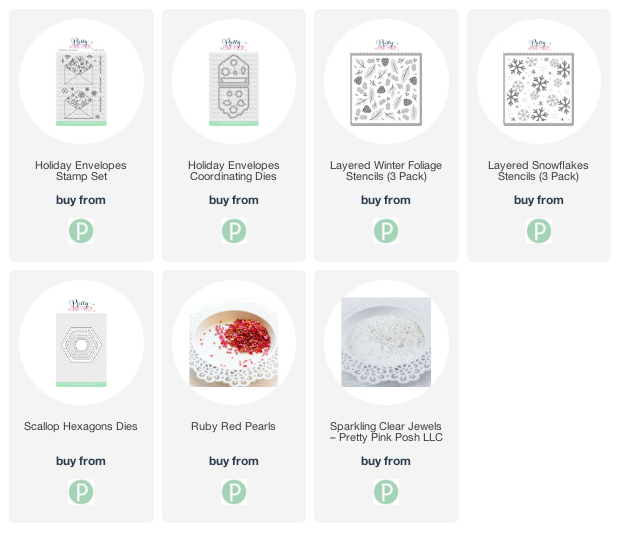The width and height of the screenshot is (620, 544).
Task: Open the P shop icon for Holiday Envelopes Coordinating Dies
Action: (234, 231)
